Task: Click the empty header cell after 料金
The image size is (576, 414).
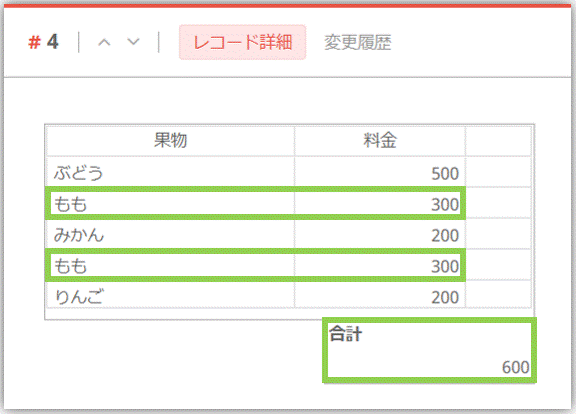Action: (498, 141)
